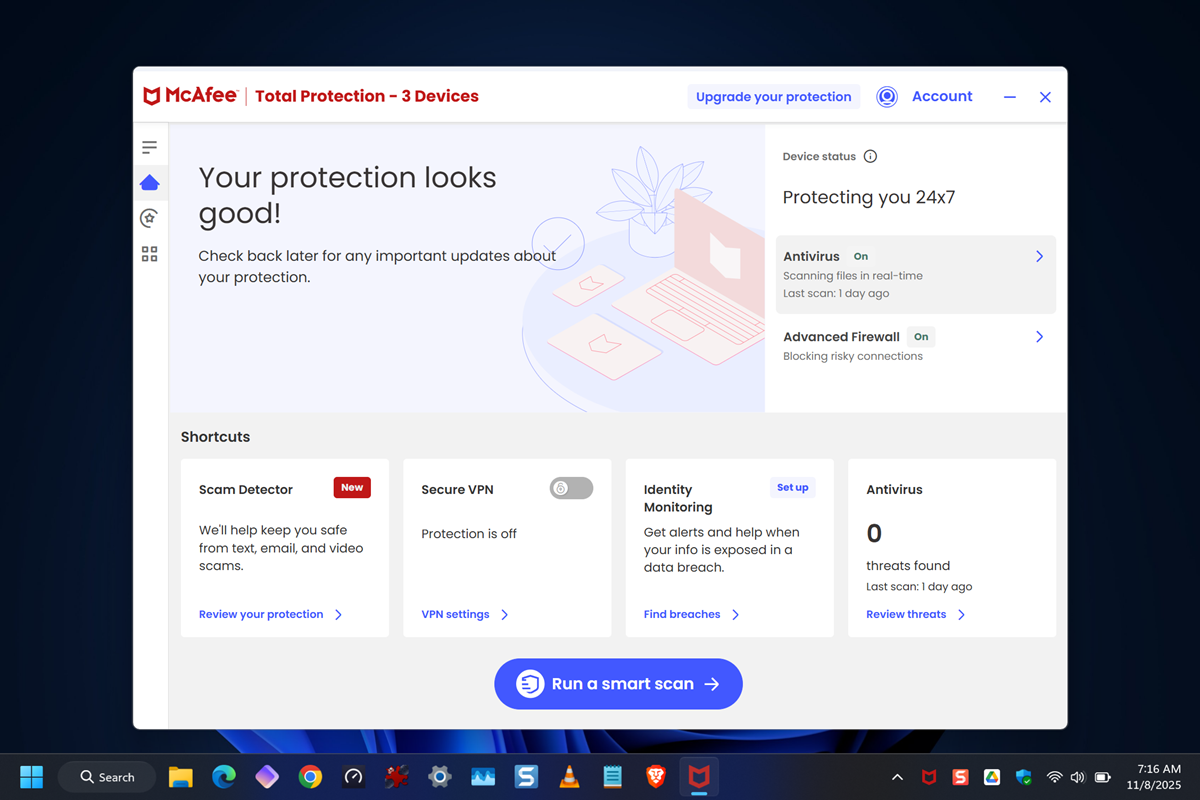Show hidden system tray icons
The height and width of the screenshot is (800, 1200).
pyautogui.click(x=897, y=777)
